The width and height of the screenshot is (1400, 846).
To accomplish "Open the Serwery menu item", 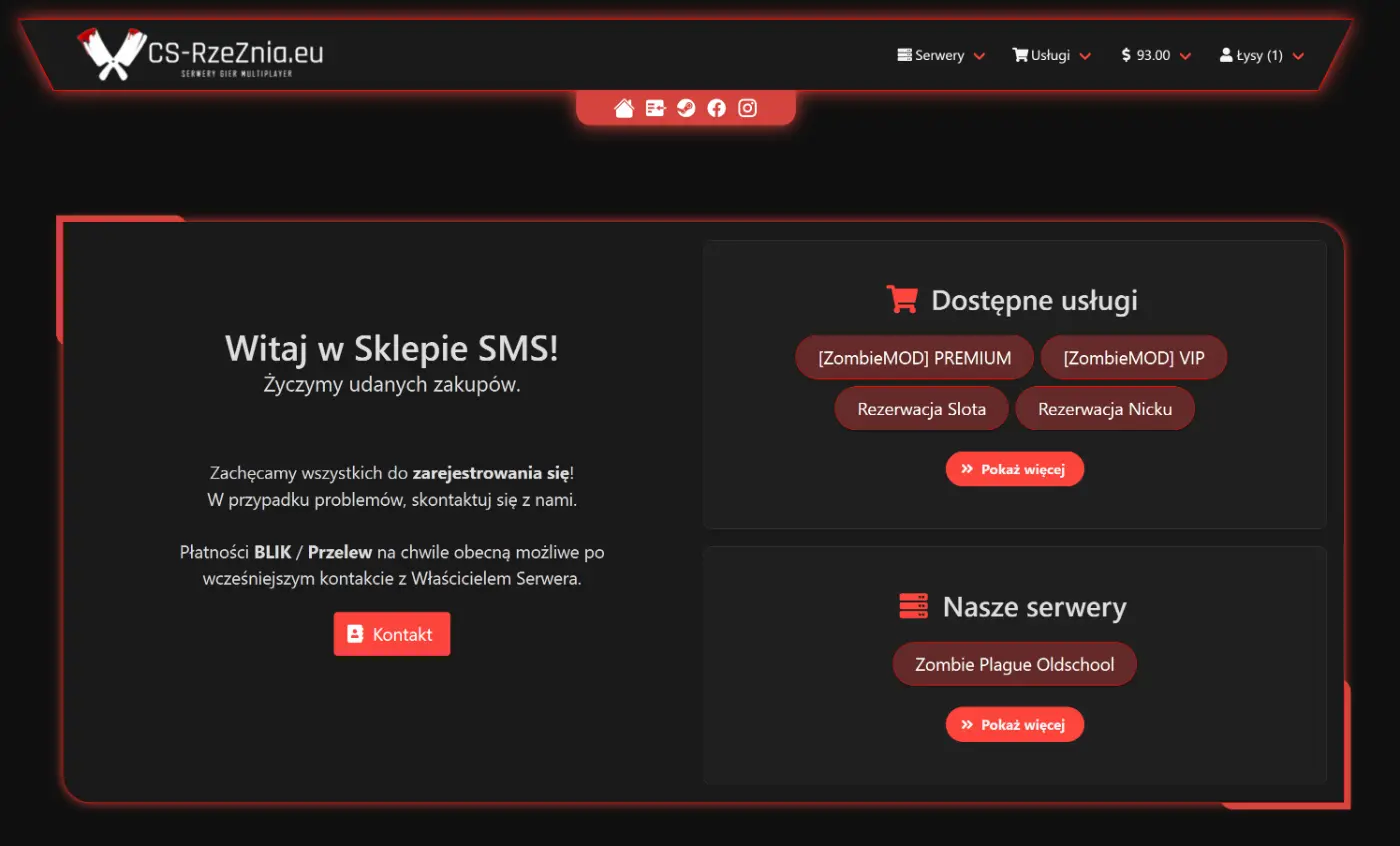I will pos(938,55).
